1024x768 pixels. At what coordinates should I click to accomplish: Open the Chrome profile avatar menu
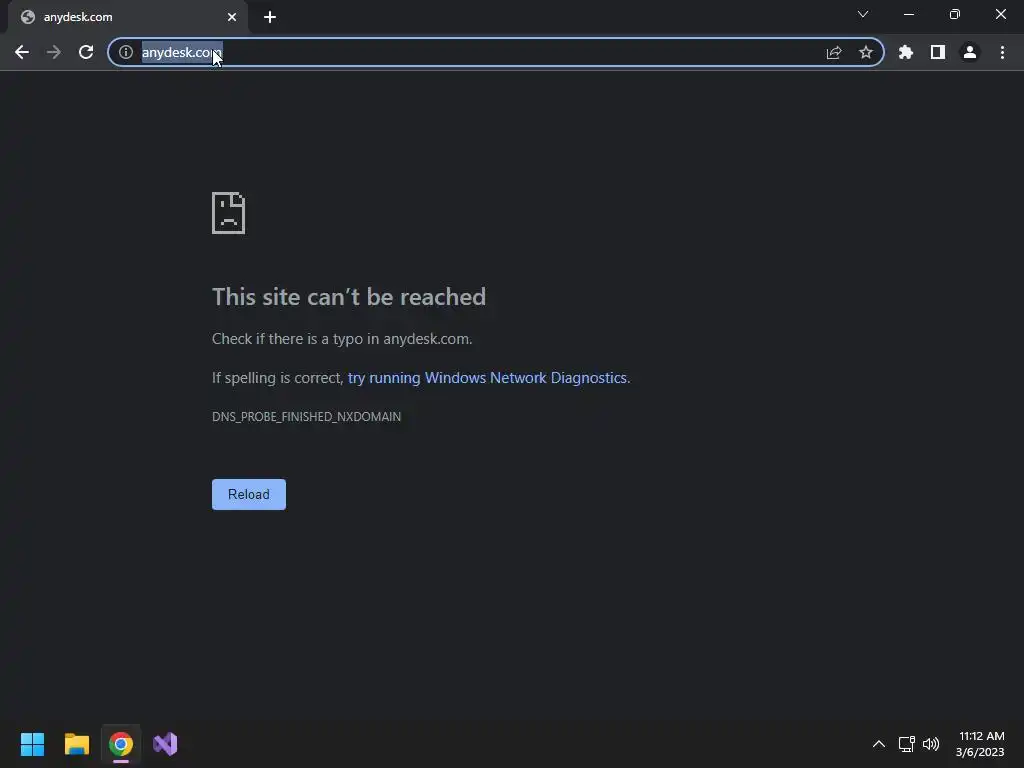coord(970,52)
